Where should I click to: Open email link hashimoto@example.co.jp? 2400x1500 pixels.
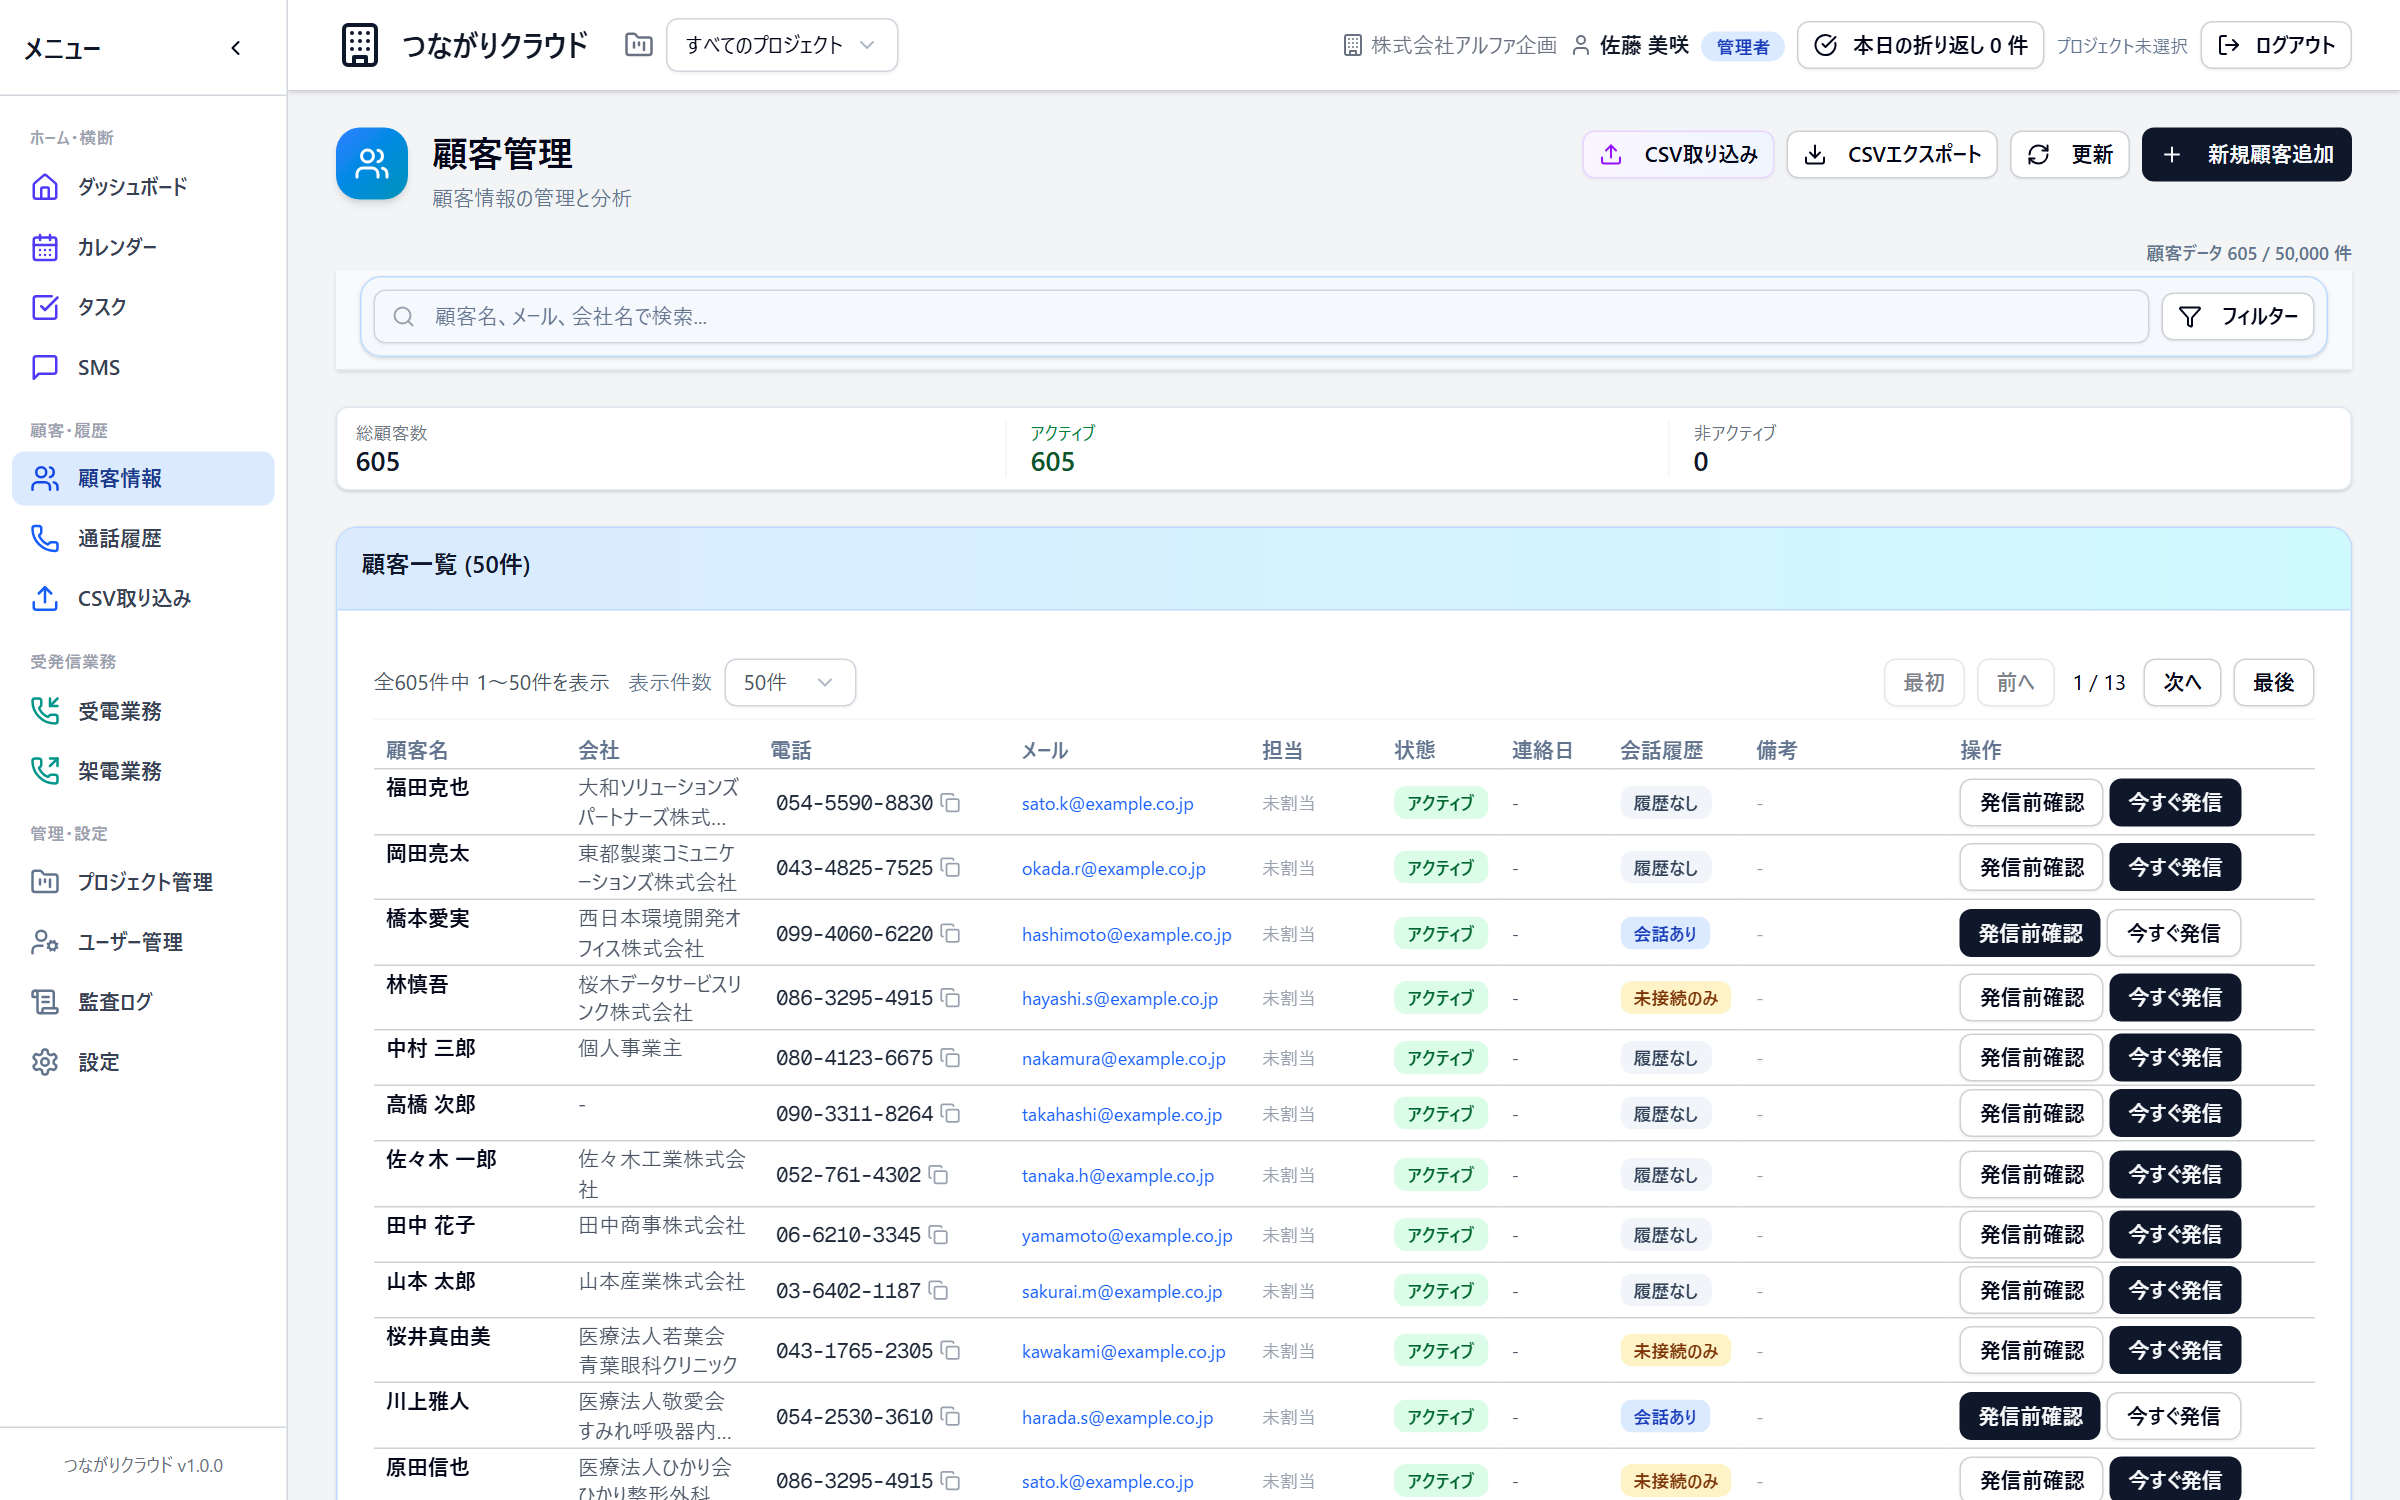coord(1127,934)
